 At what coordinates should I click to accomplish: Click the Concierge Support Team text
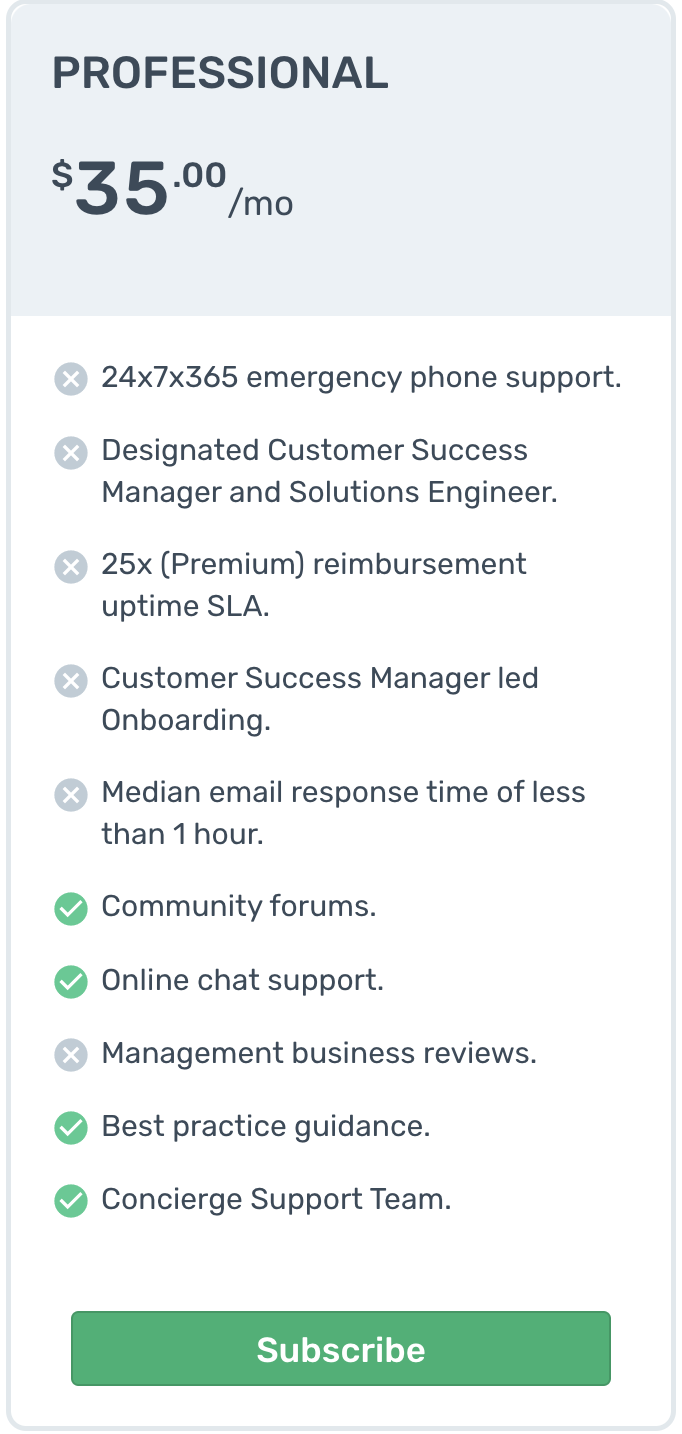pyautogui.click(x=277, y=1200)
